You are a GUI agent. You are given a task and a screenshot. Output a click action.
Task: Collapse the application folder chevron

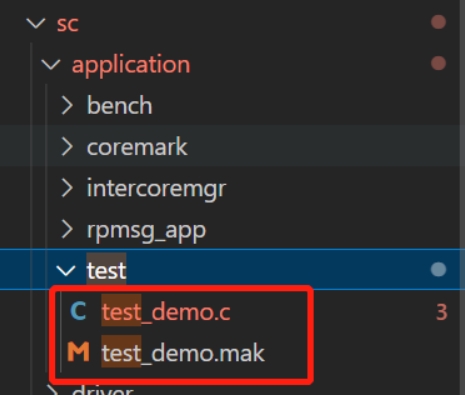pos(51,64)
